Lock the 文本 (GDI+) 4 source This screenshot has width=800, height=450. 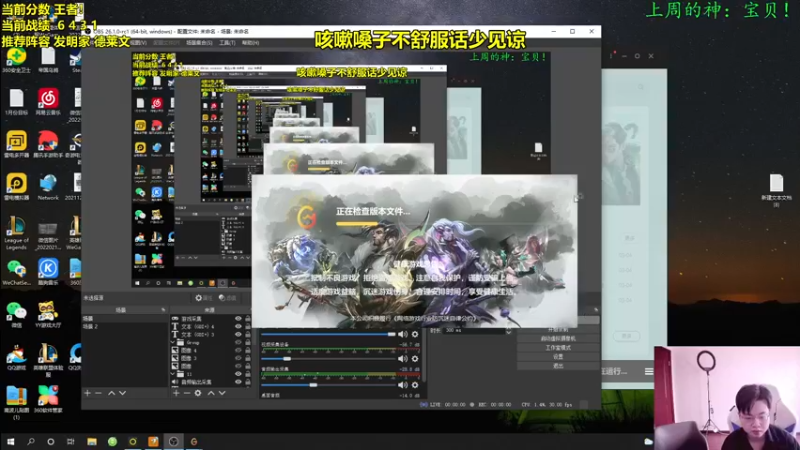tap(247, 327)
